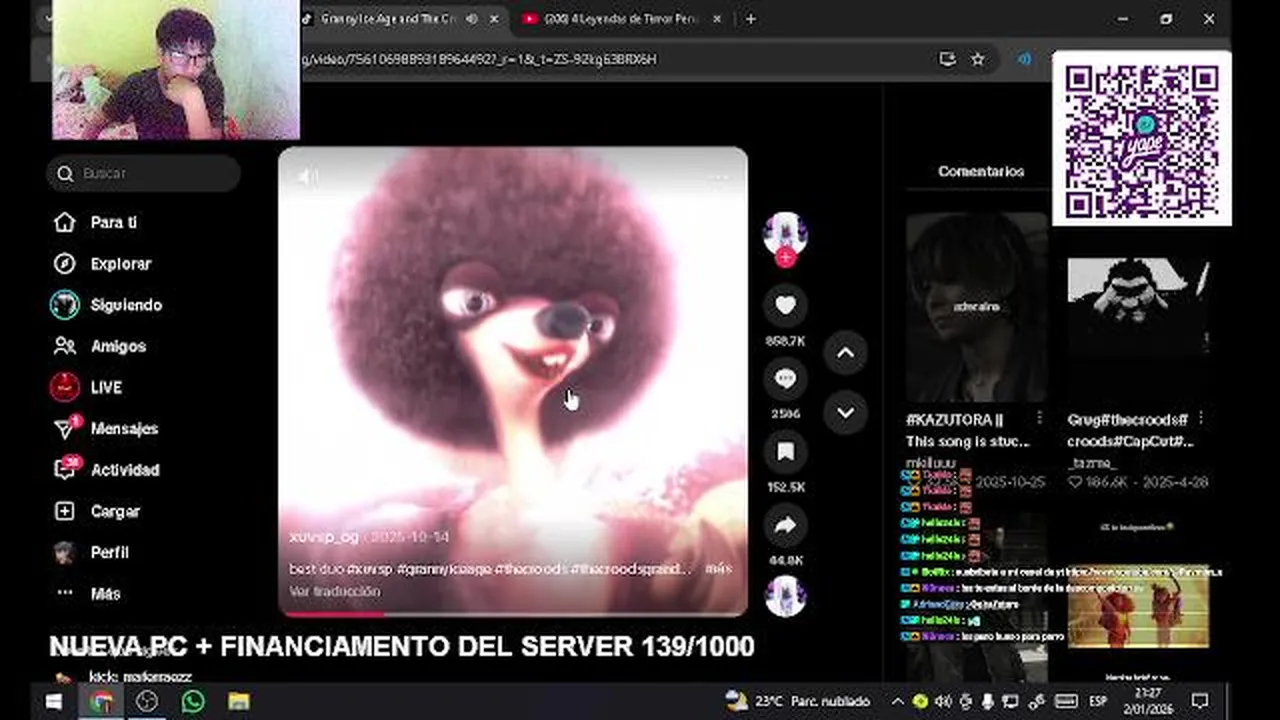This screenshot has width=1280, height=720.
Task: Open the weather widget showing 23°C
Action: (x=797, y=701)
